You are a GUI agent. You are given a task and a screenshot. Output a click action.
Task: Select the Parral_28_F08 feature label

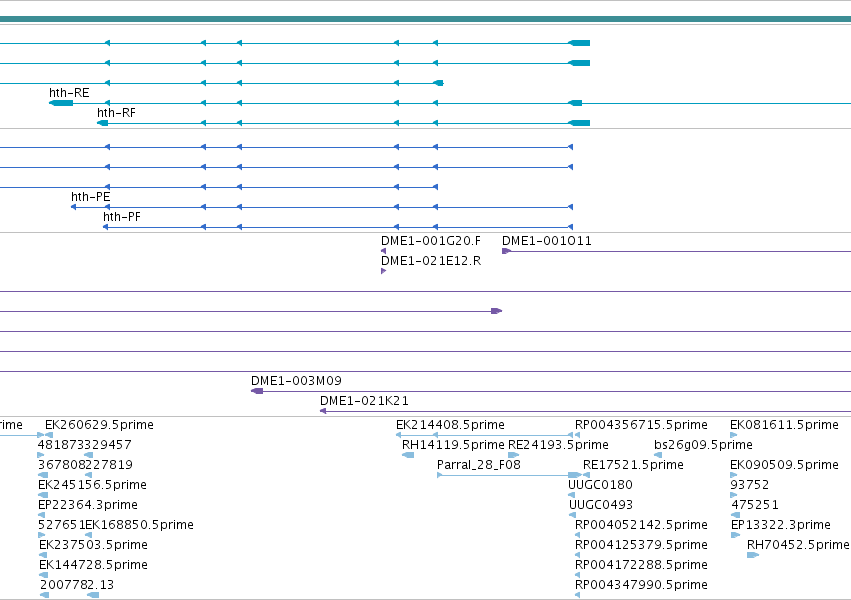tap(479, 464)
